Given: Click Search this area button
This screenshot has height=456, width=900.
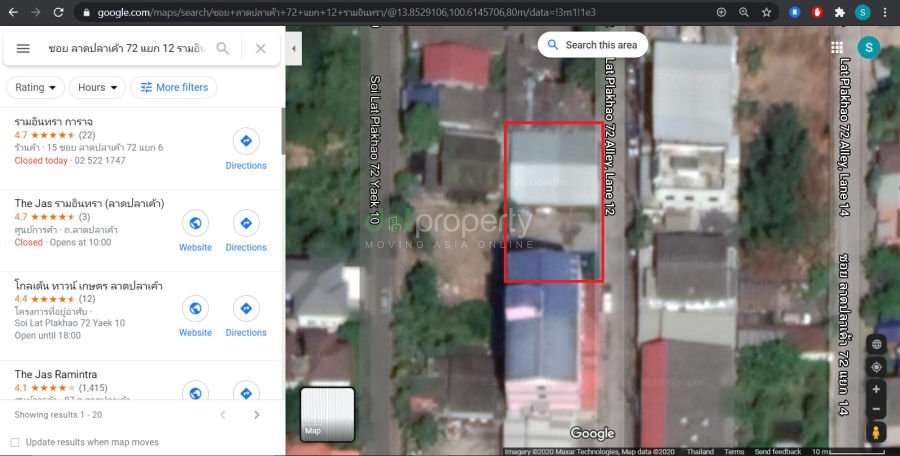Looking at the screenshot, I should tap(593, 45).
